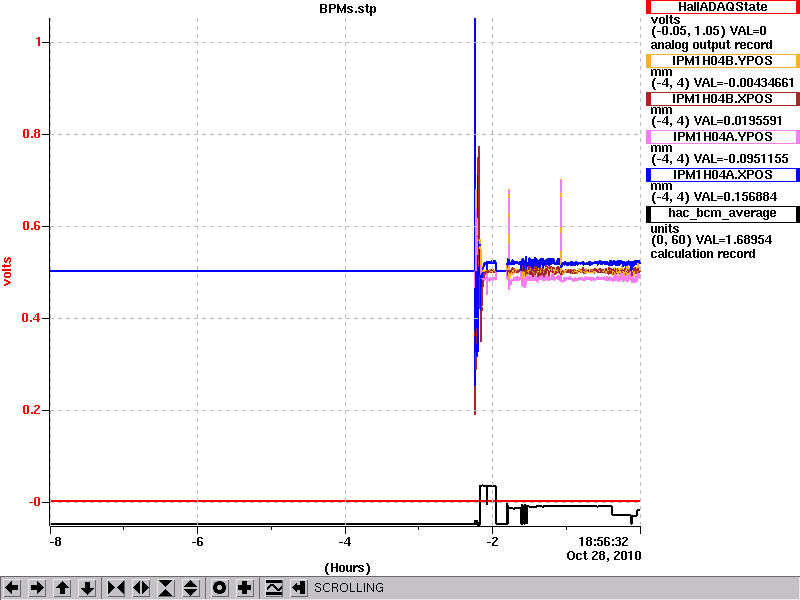Select the HallADAQState curve in the legend
This screenshot has height=600, width=800.
[x=722, y=7]
